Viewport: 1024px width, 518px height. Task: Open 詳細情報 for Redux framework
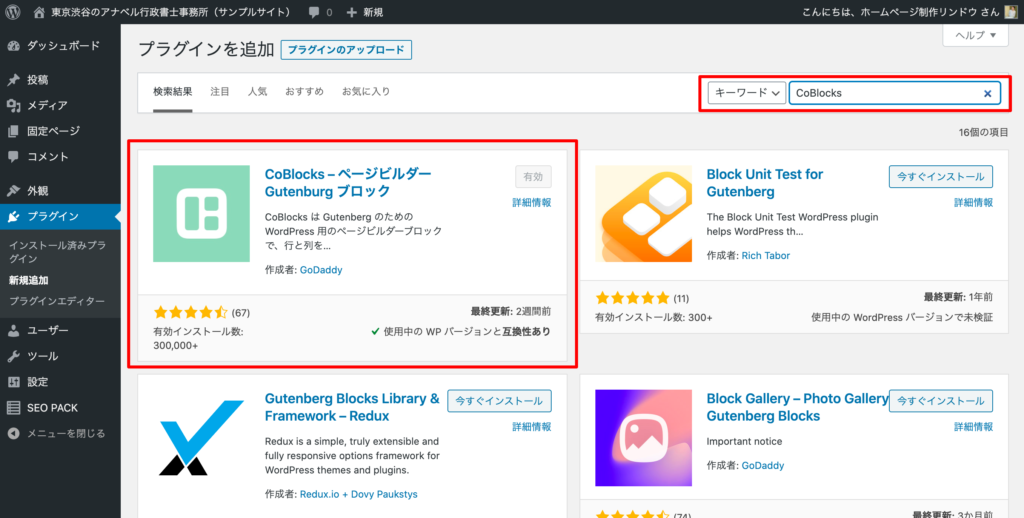pos(532,427)
